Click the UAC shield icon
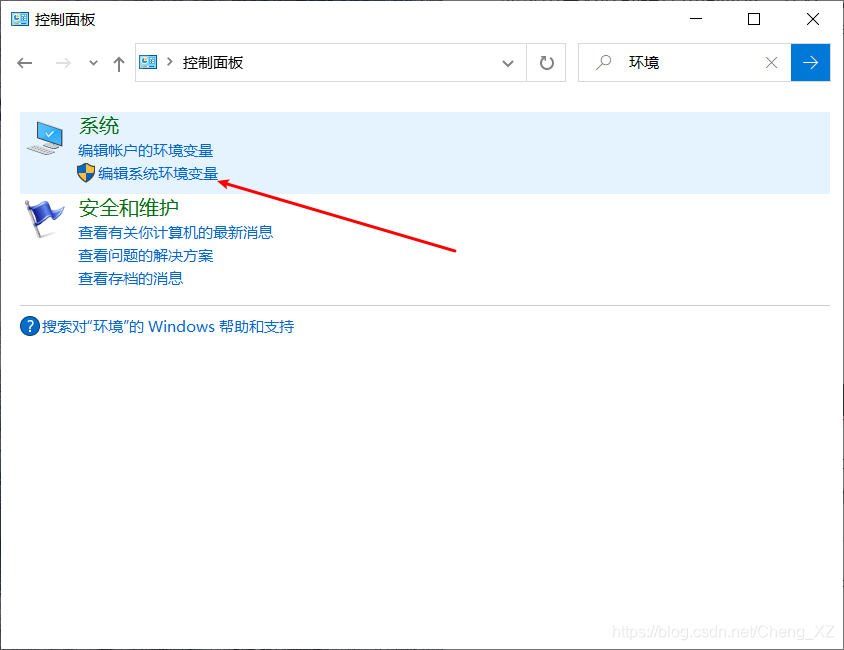Image resolution: width=844 pixels, height=650 pixels. point(86,173)
